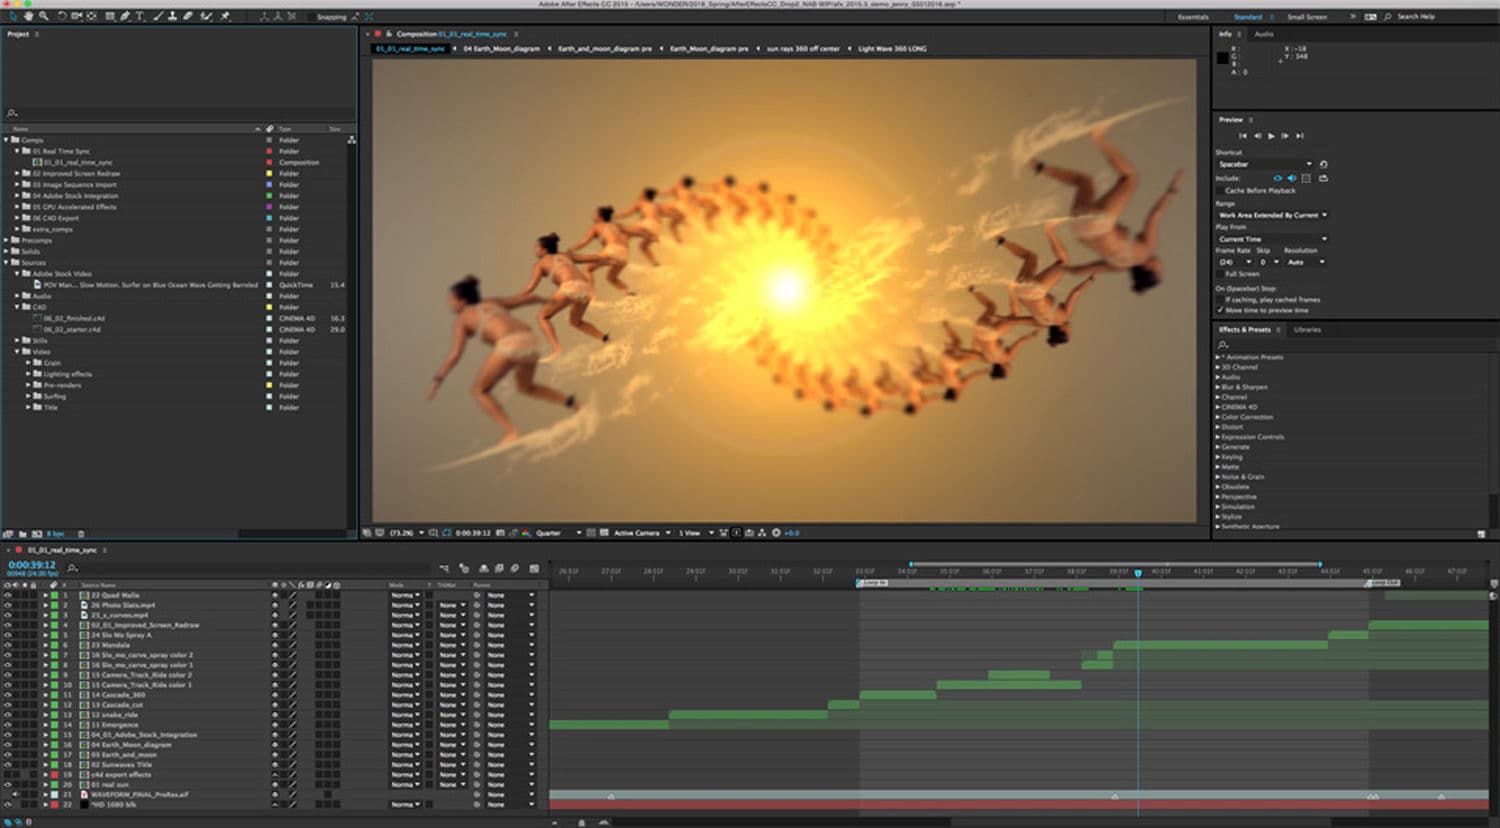Select the Hand tool in the toolbar
This screenshot has width=1500, height=828.
coord(28,16)
